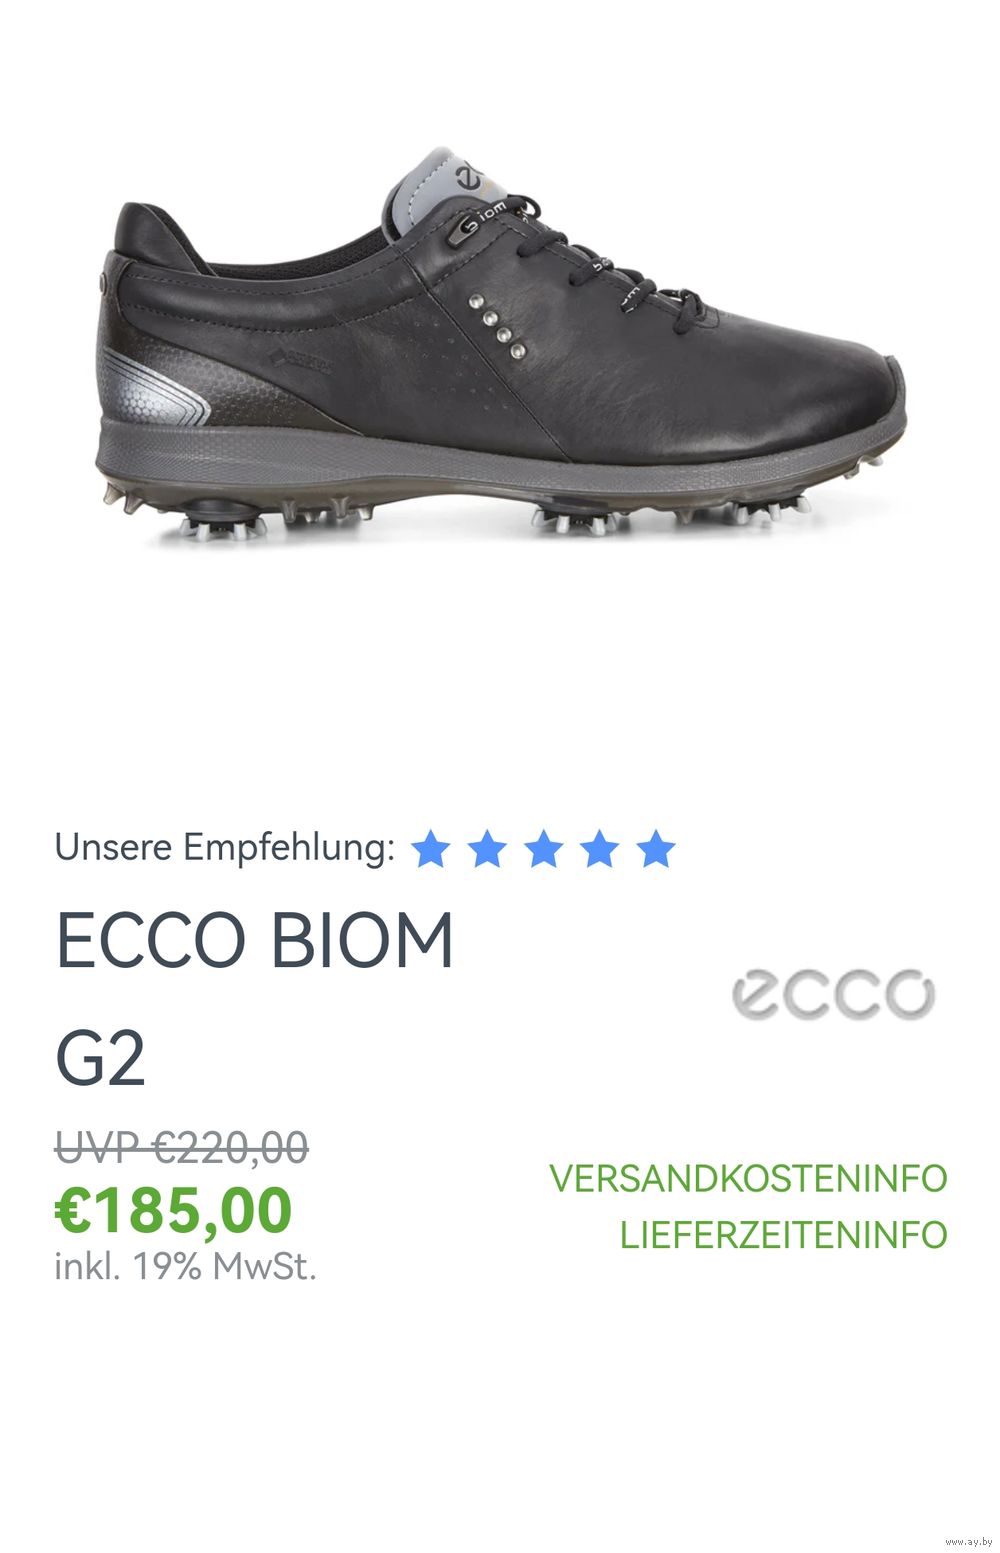The height and width of the screenshot is (1553, 1000).
Task: Click the struck-through UVP €220,00 price
Action: coord(181,1147)
